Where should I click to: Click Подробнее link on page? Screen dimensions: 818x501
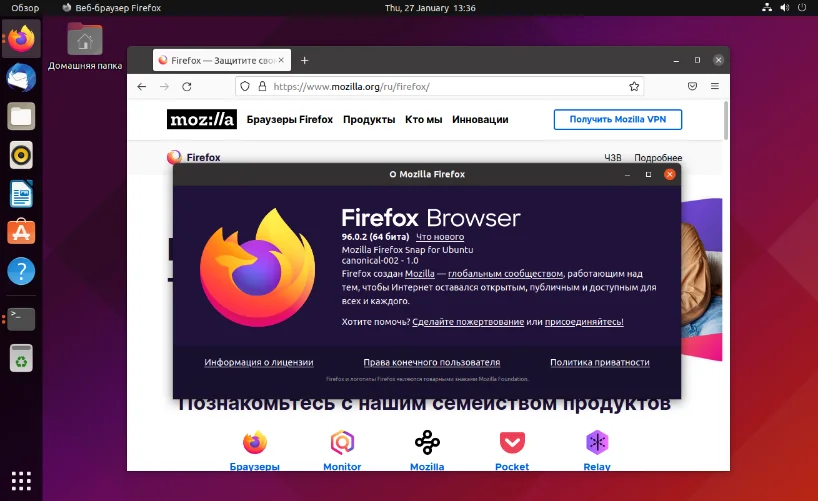[658, 158]
